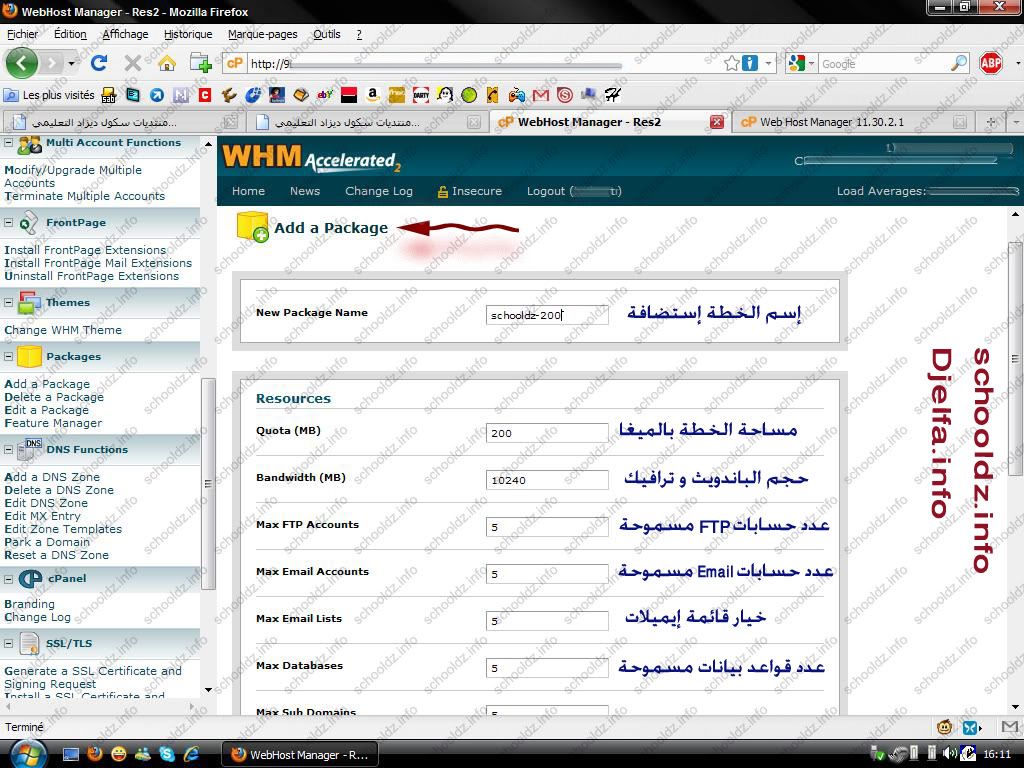1024x768 pixels.
Task: Open the Firefox Home page icon
Action: pyautogui.click(x=167, y=63)
